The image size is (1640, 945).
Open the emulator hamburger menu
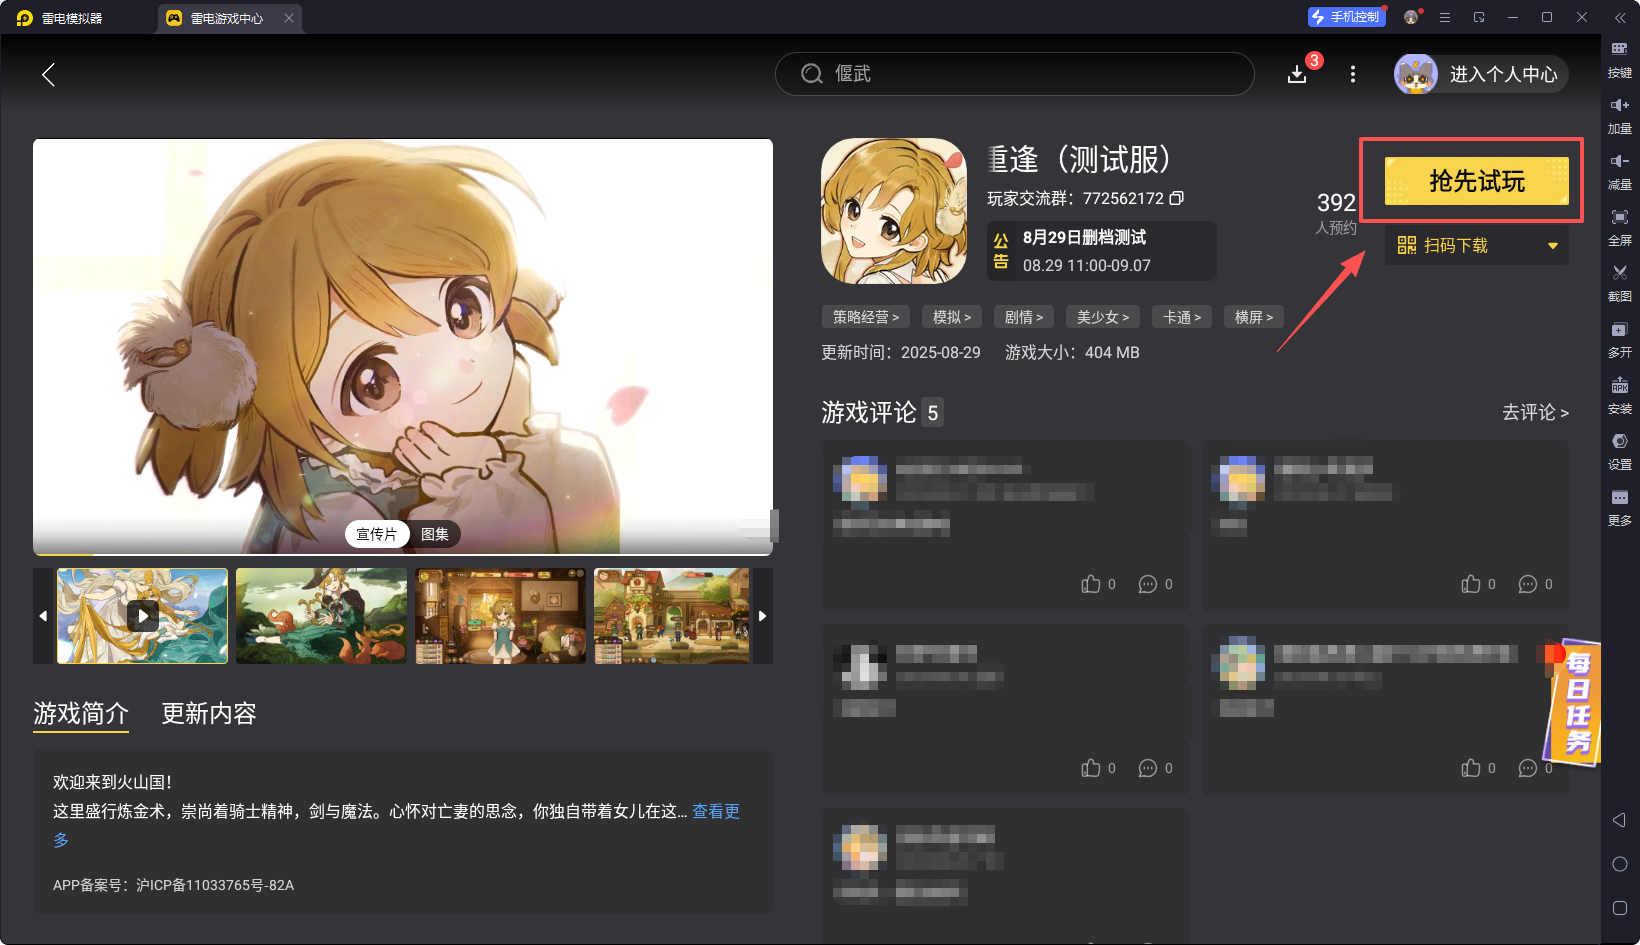coord(1445,17)
